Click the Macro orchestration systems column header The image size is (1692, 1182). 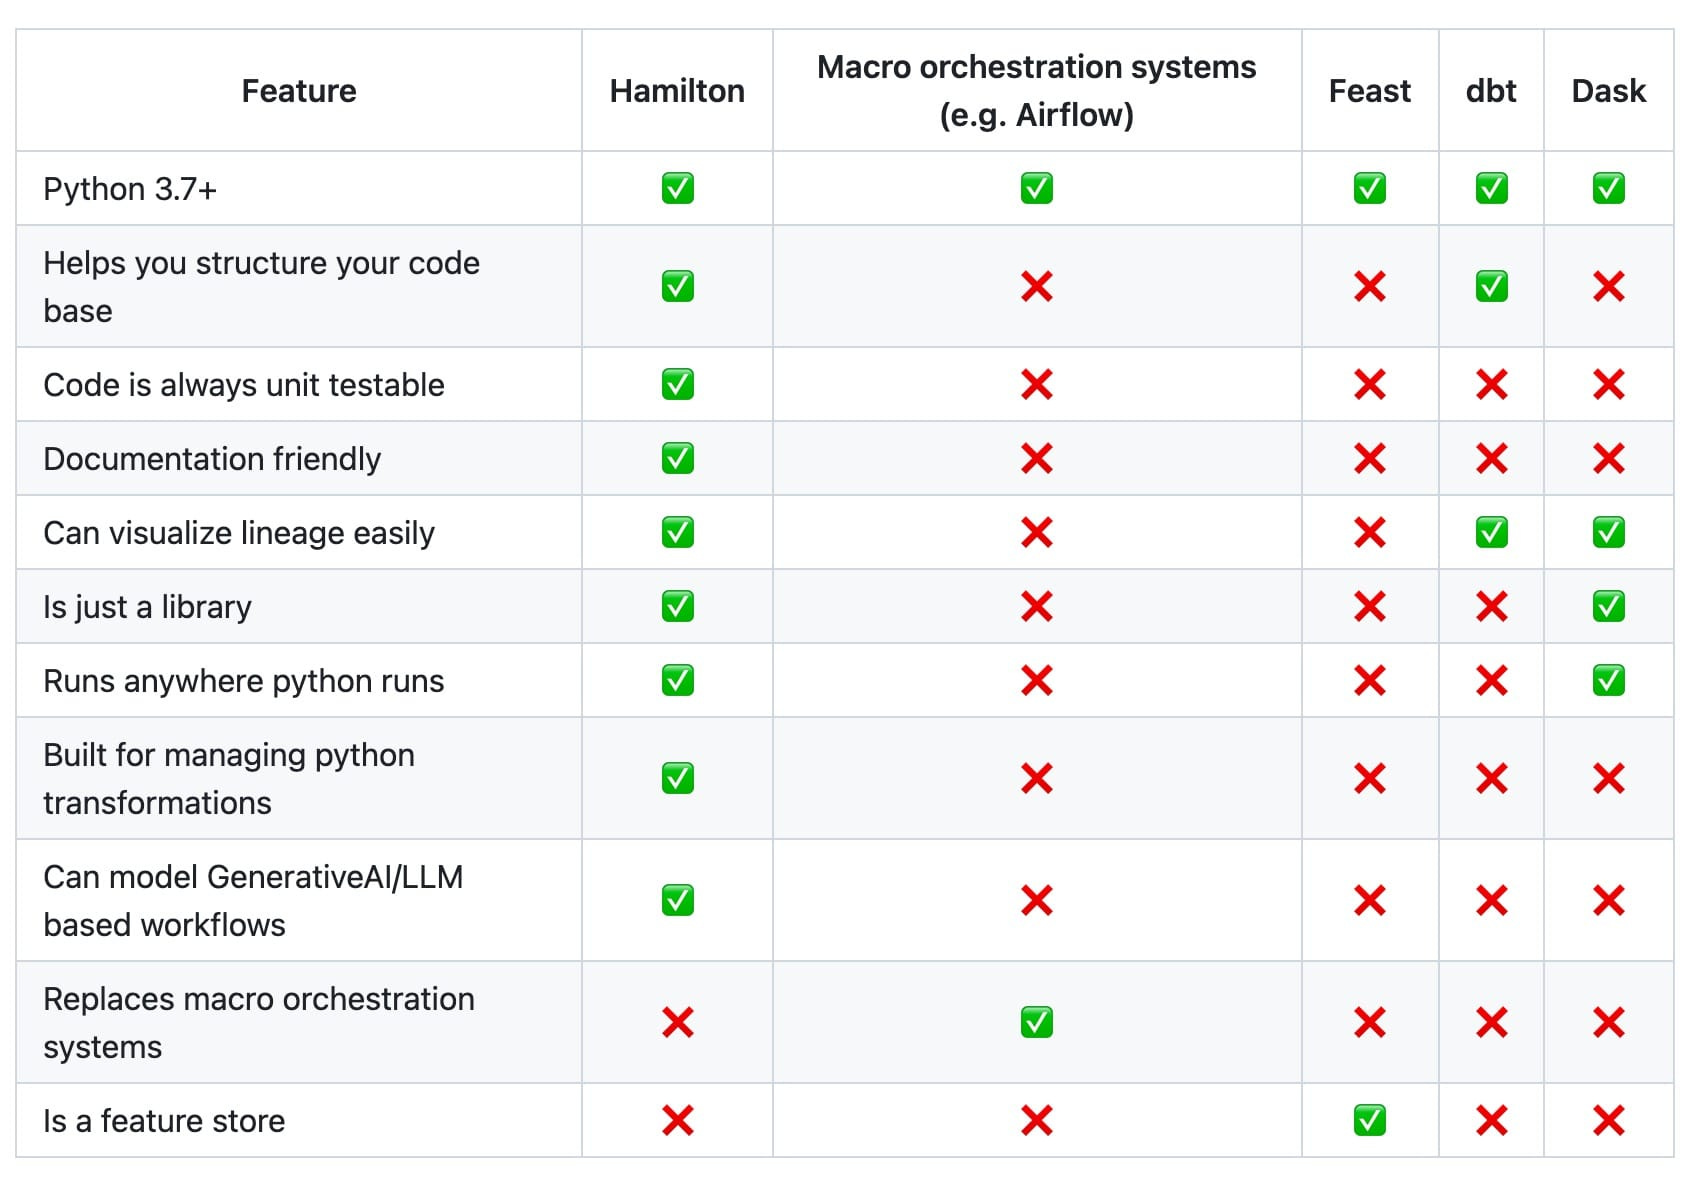coord(1036,91)
